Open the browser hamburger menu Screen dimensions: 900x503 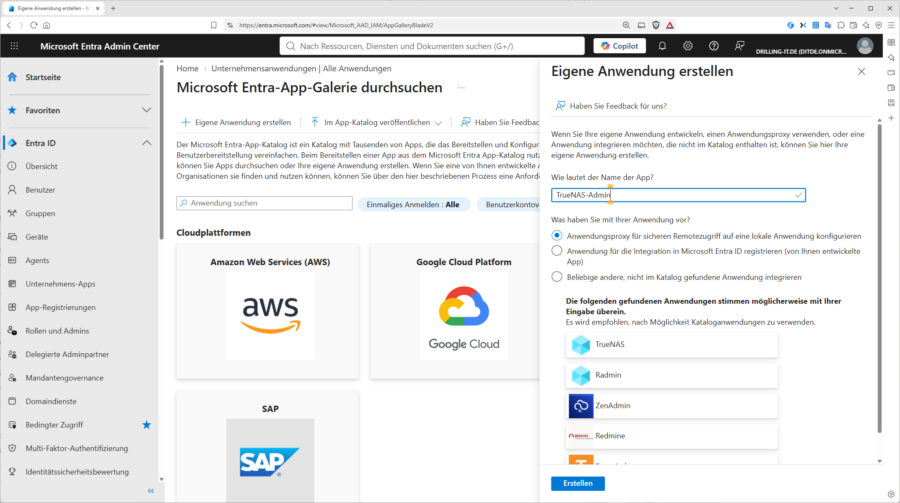[891, 25]
